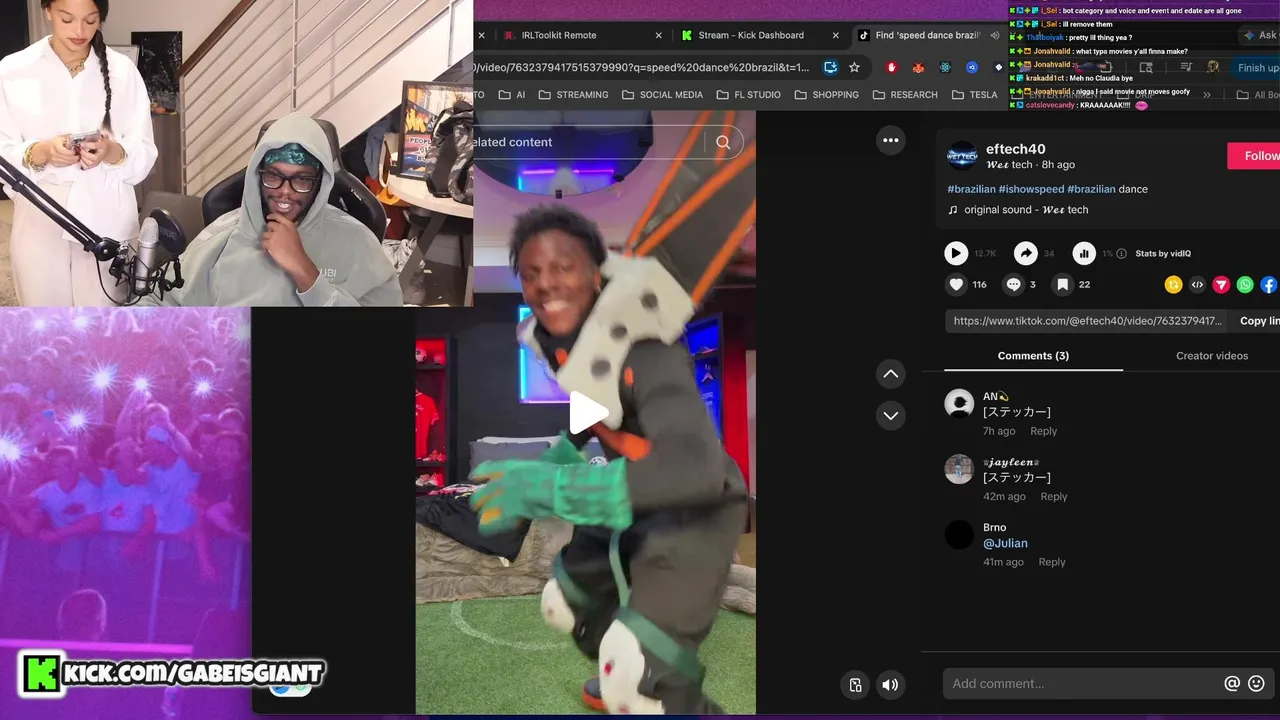Go to previous video with up arrow
The image size is (1280, 720).
click(891, 374)
